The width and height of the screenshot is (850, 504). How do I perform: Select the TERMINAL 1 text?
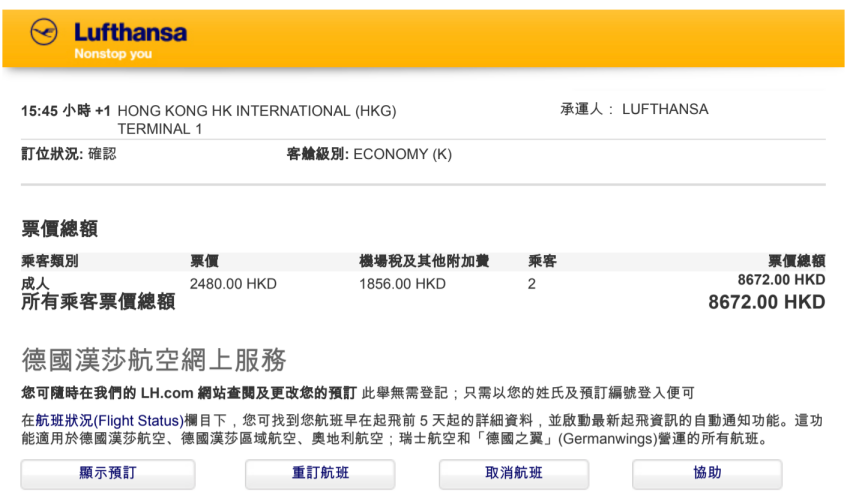pos(160,129)
